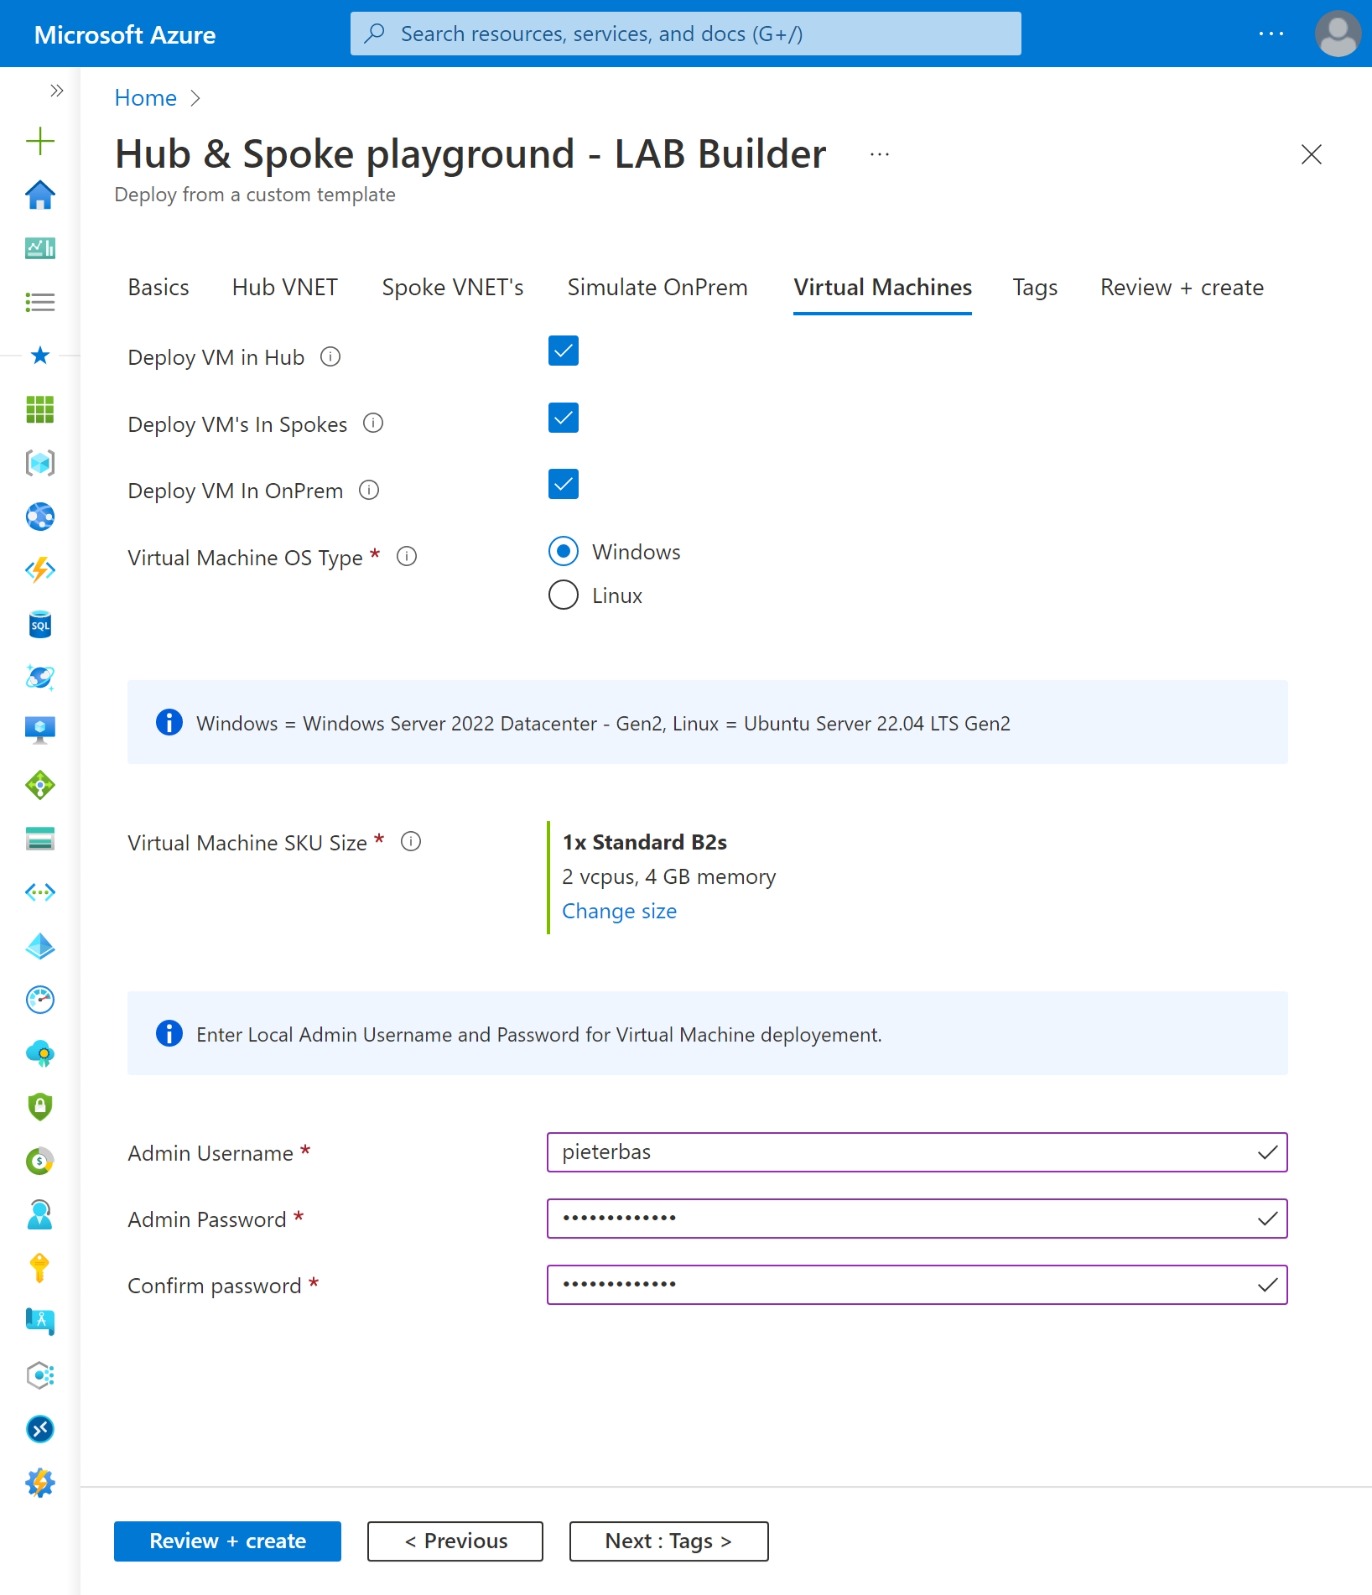Open Function App lightning icon
1372x1595 pixels.
pos(40,570)
